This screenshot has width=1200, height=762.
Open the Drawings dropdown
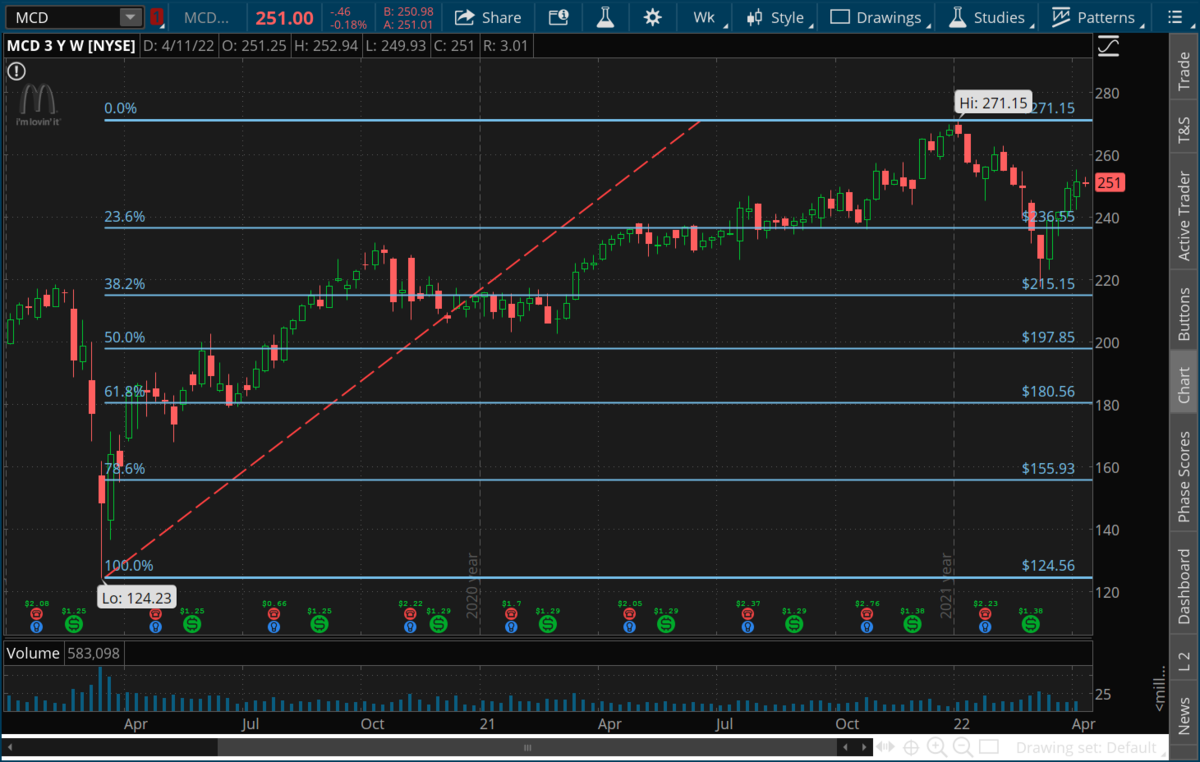click(x=878, y=17)
